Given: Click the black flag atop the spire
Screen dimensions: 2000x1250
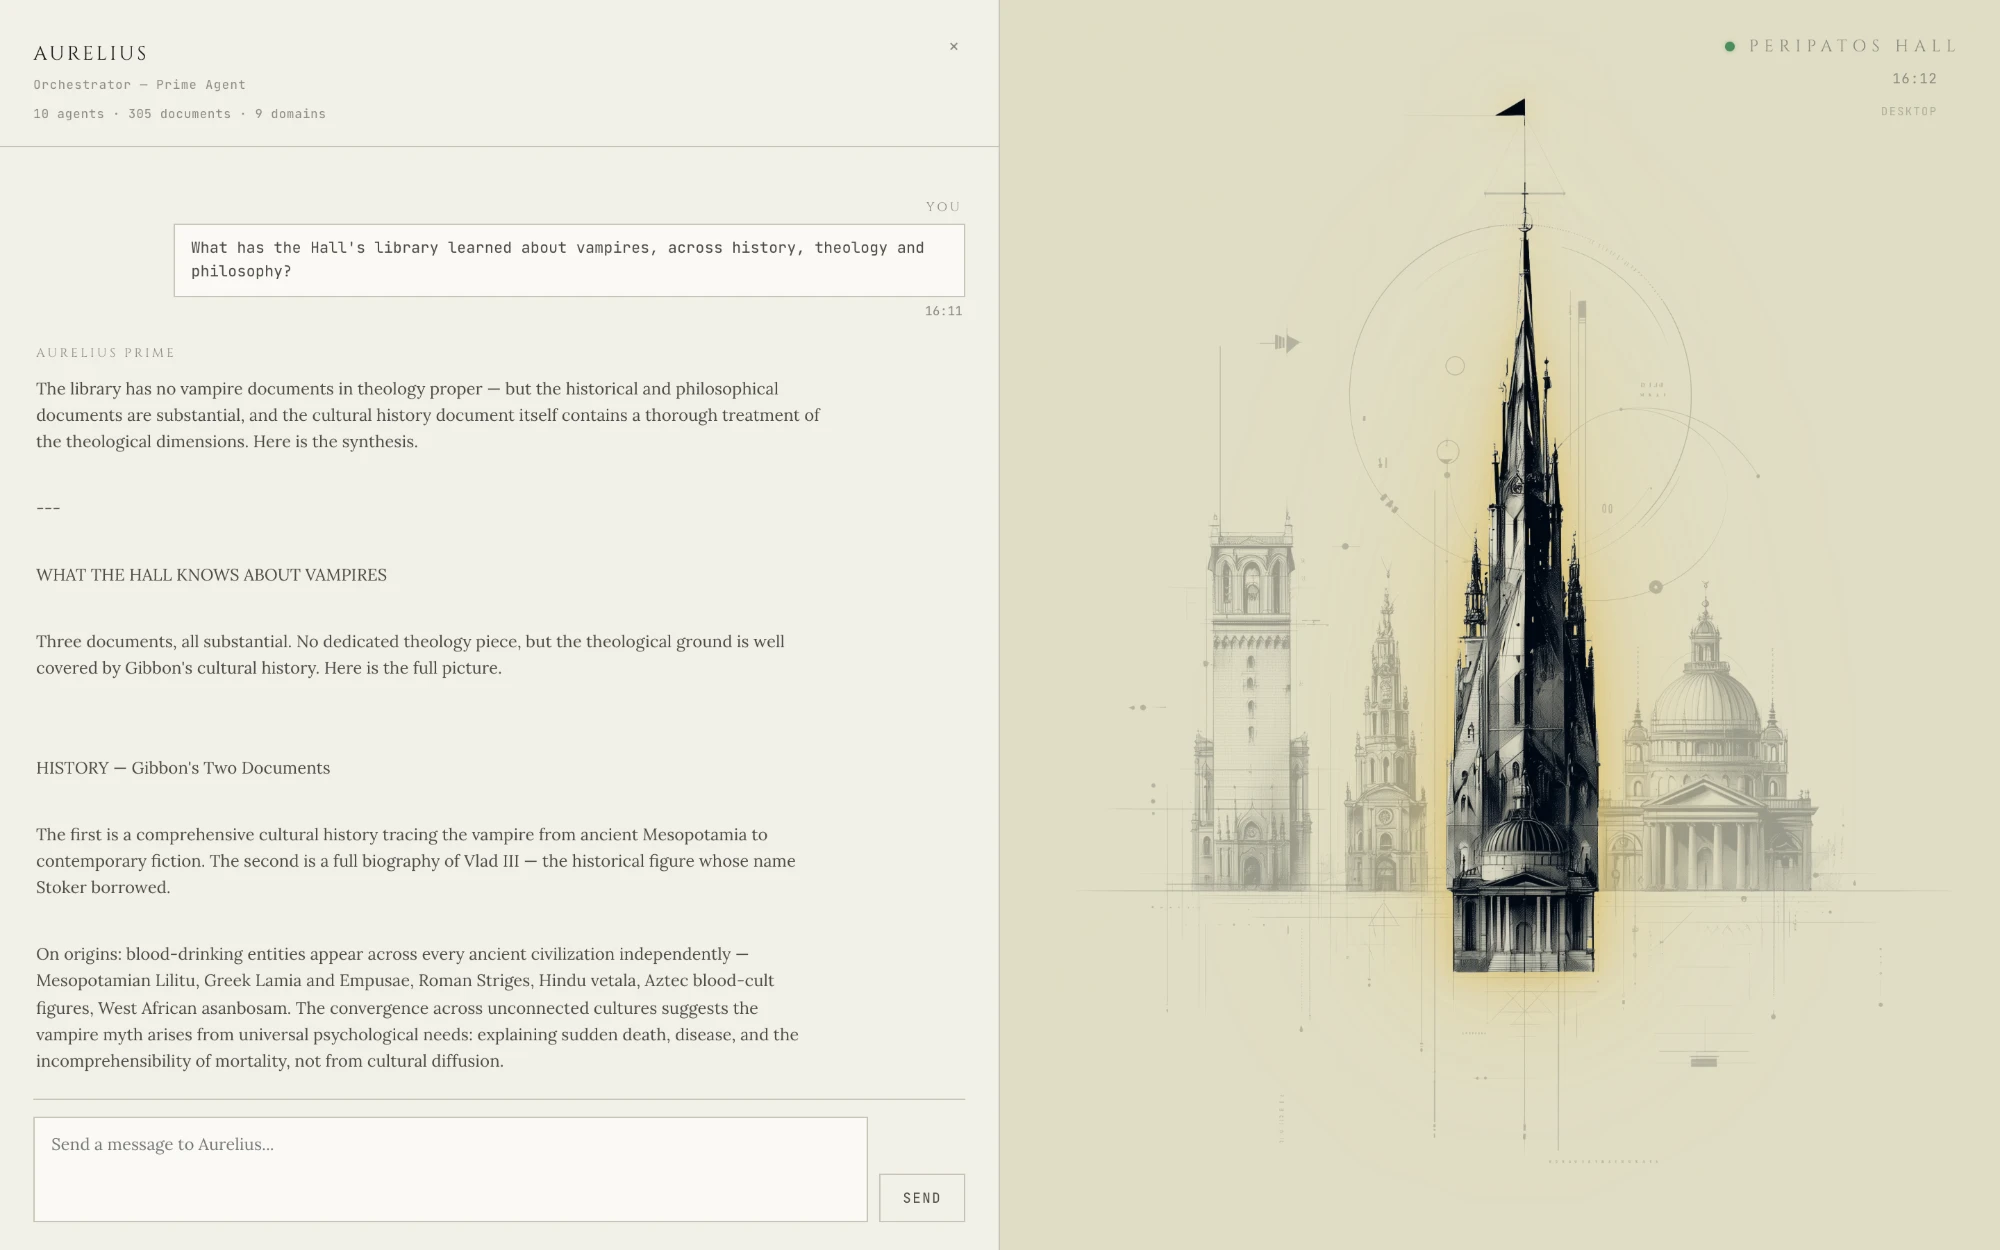Looking at the screenshot, I should [x=1511, y=107].
